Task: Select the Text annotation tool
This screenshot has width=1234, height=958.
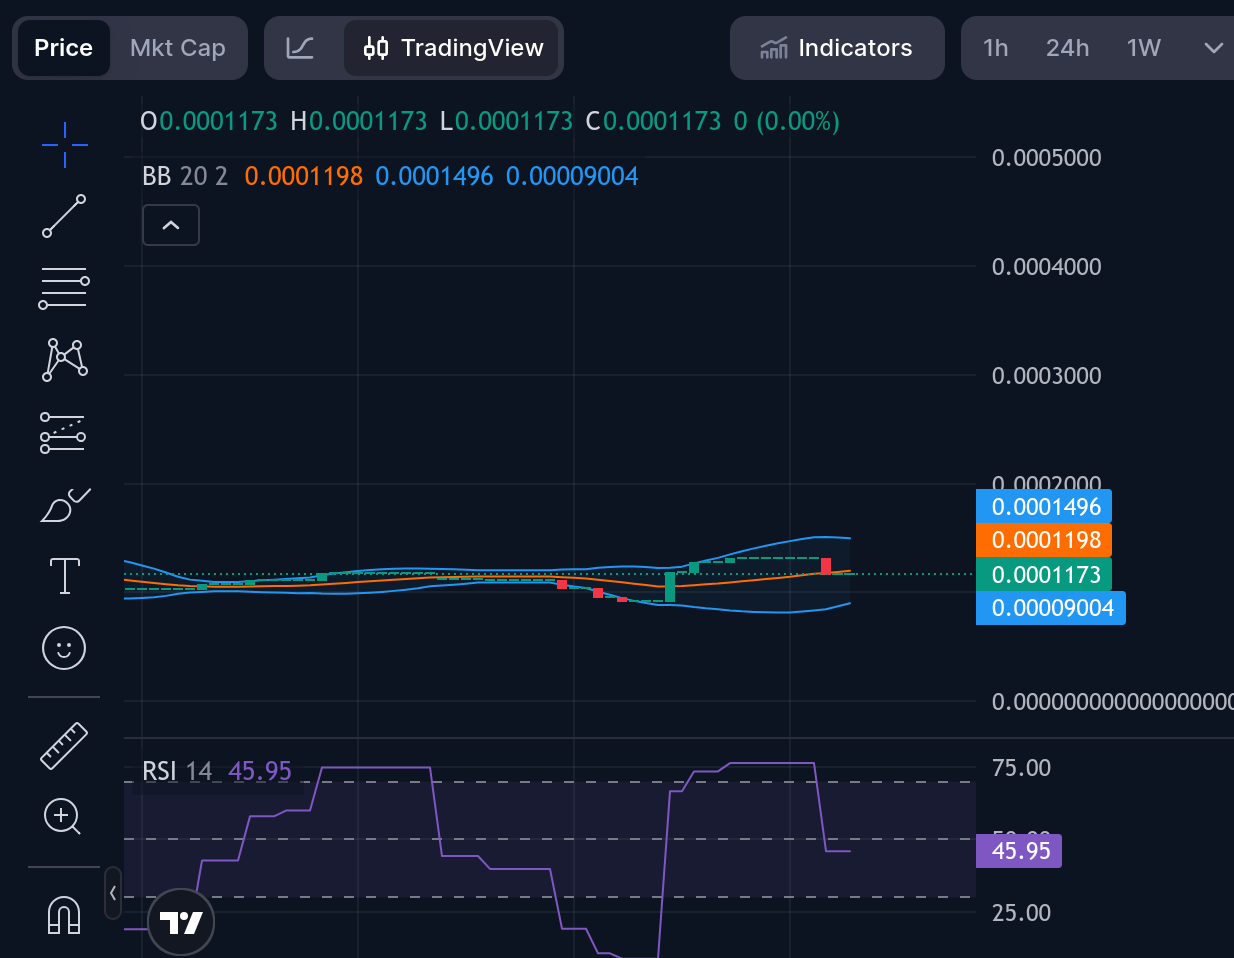Action: coord(64,576)
